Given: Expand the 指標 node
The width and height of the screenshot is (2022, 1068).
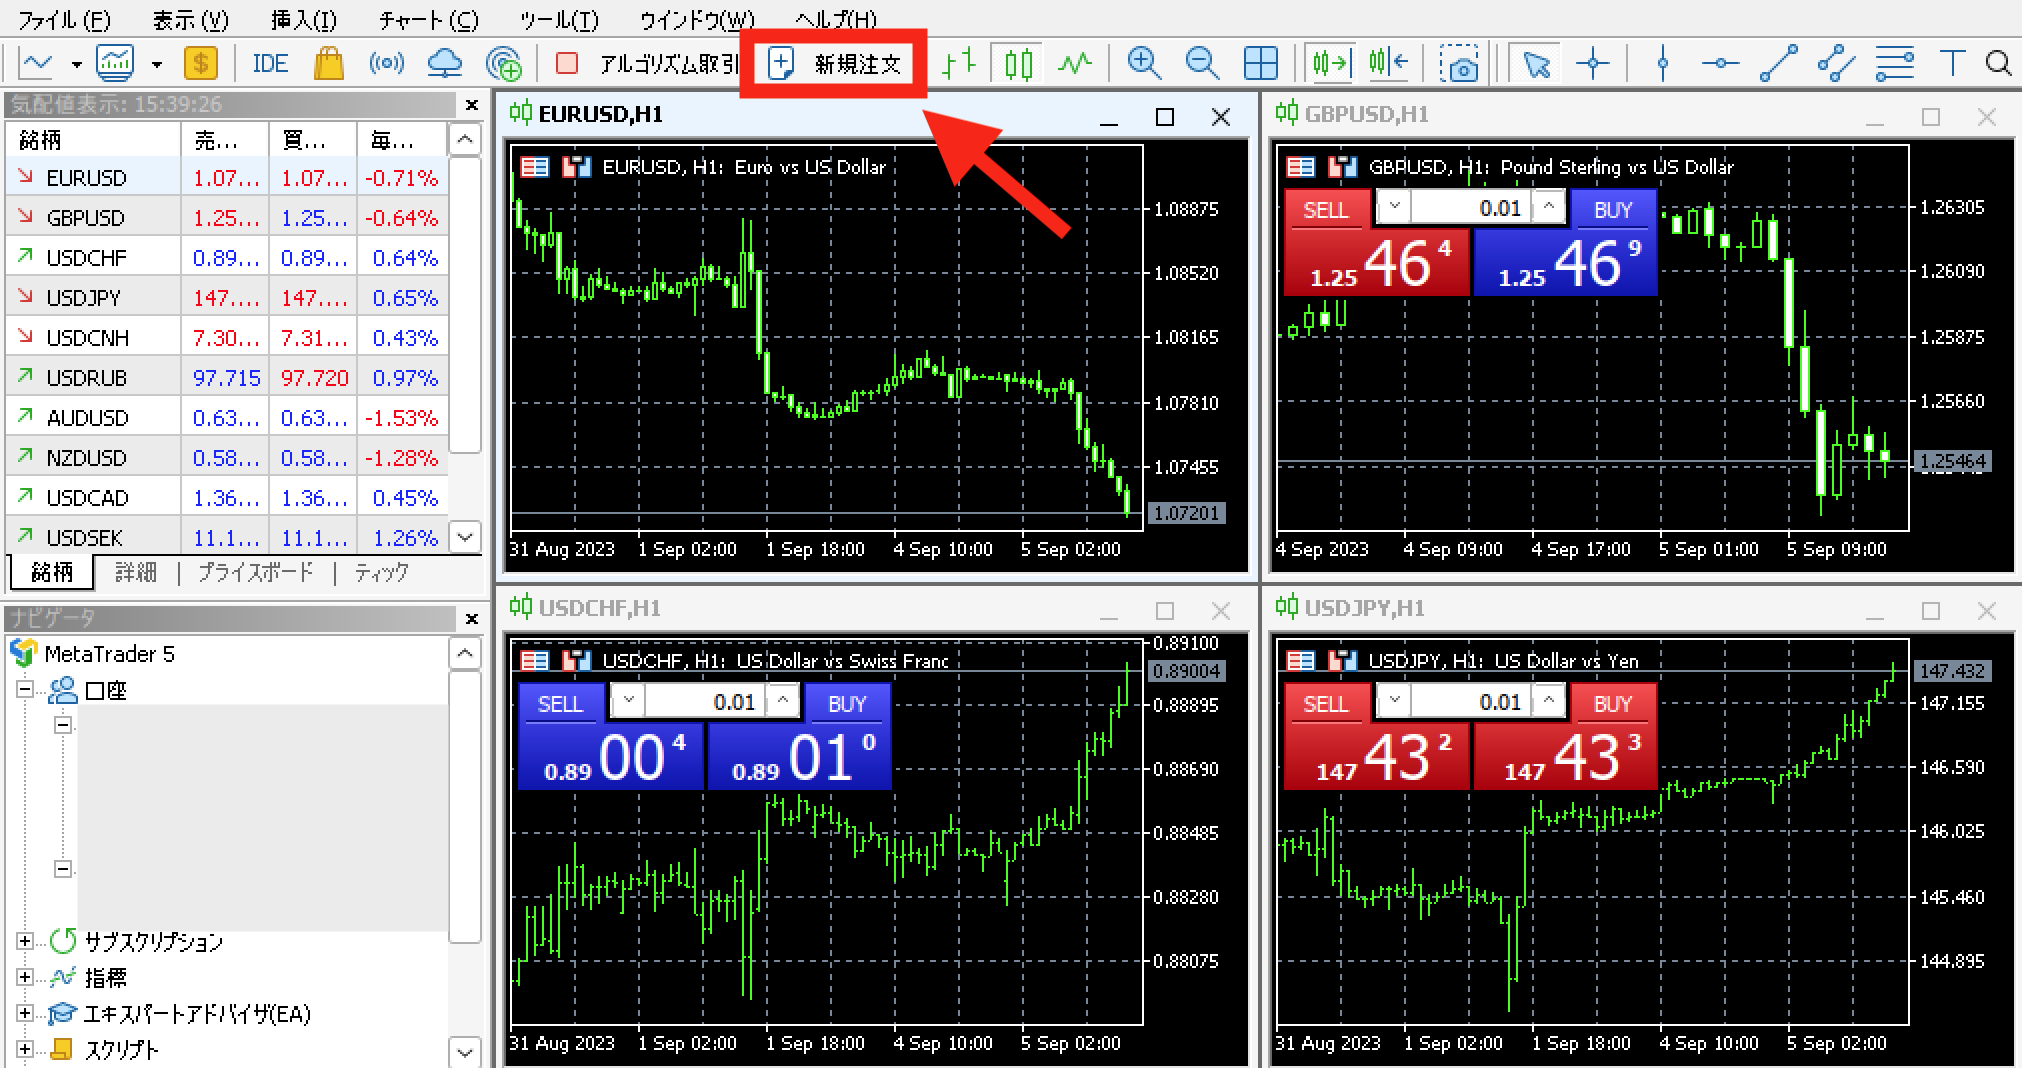Looking at the screenshot, I should click(x=26, y=977).
